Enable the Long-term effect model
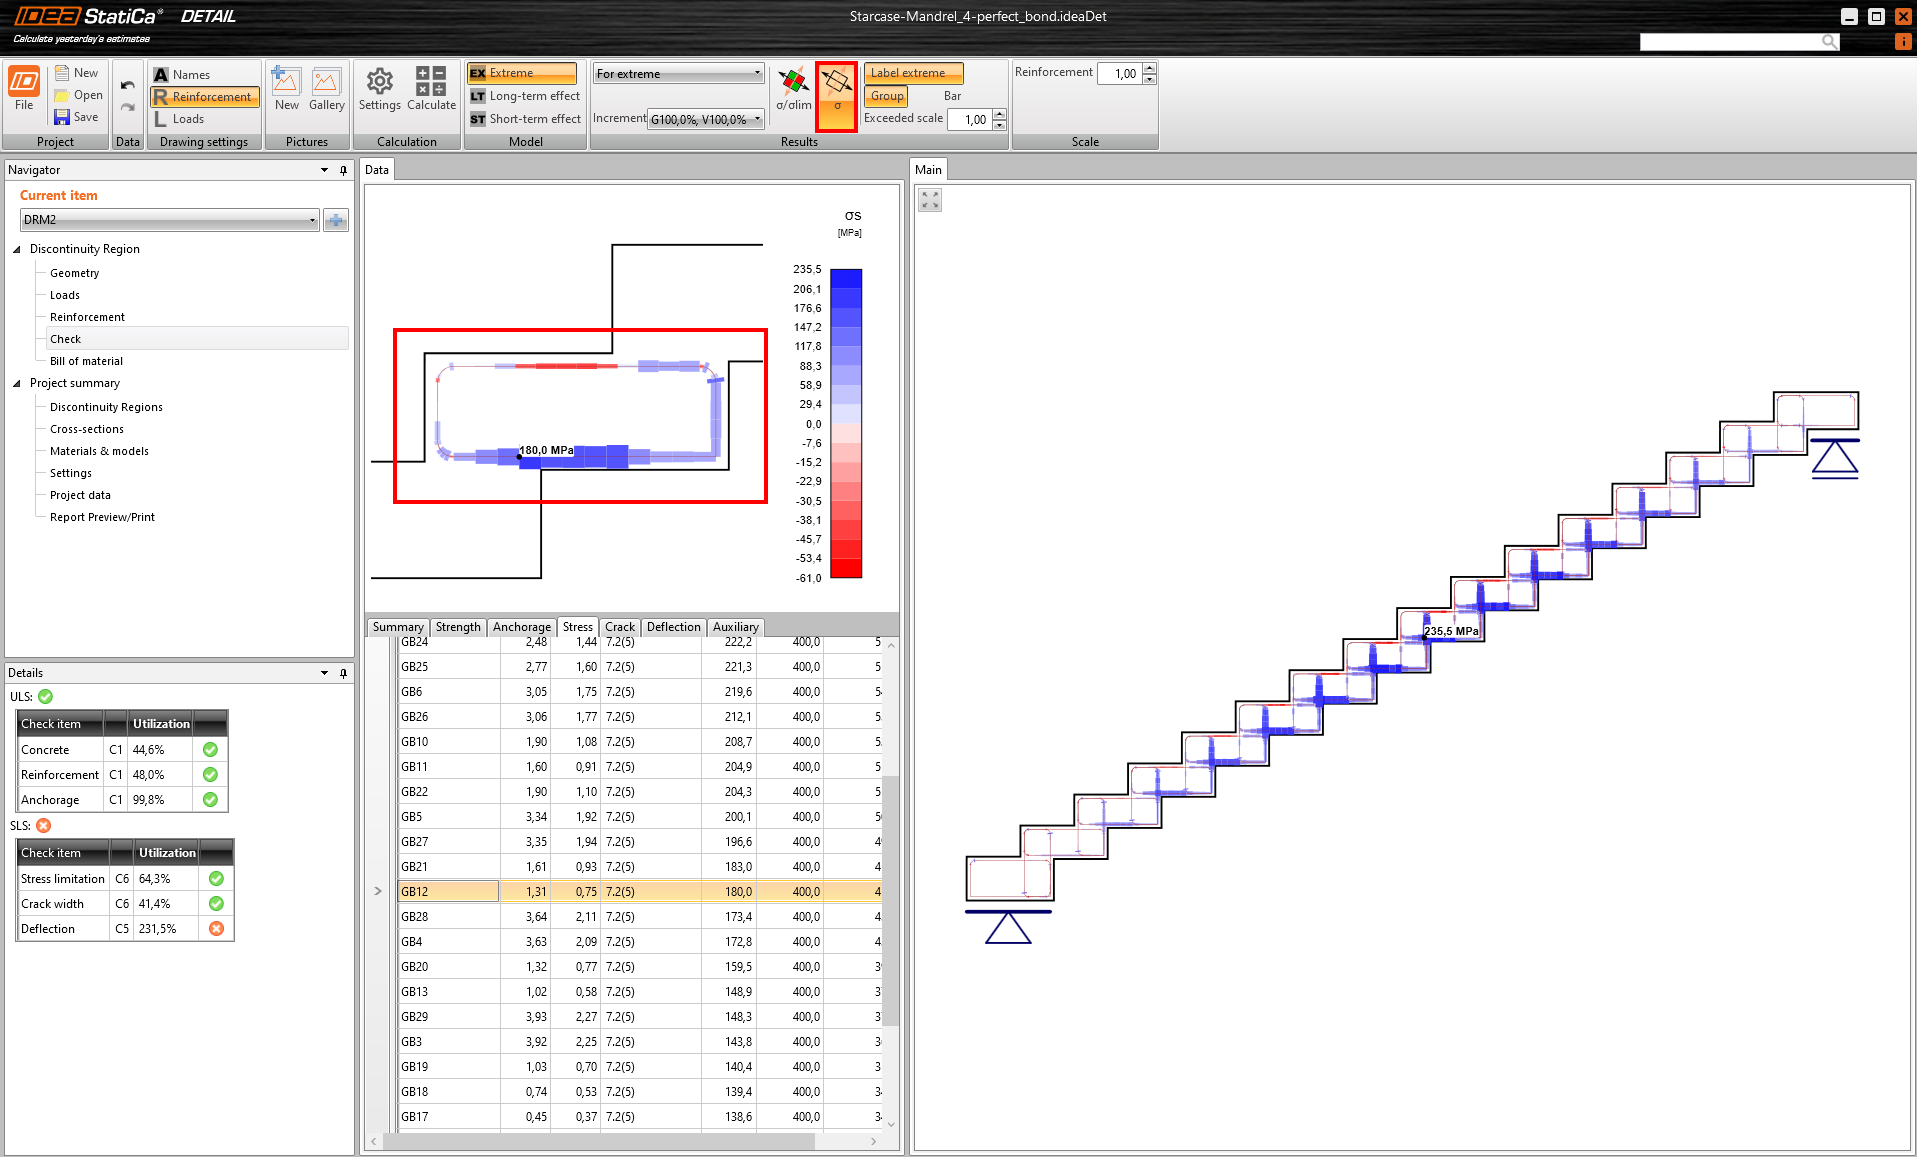1917x1157 pixels. [x=525, y=96]
